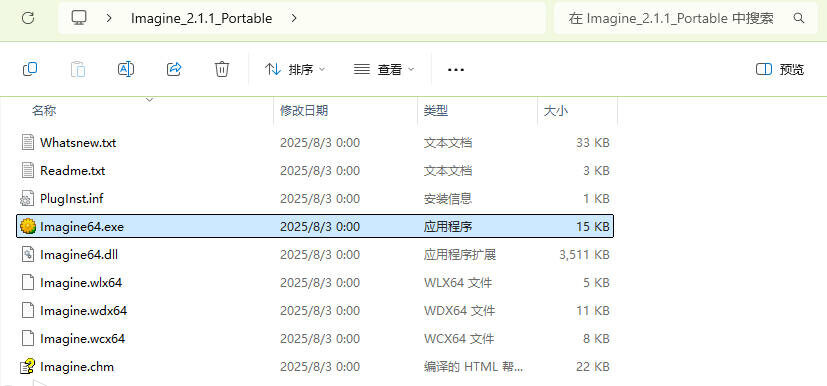Click the refresh button
This screenshot has height=386, width=827.
[x=28, y=18]
